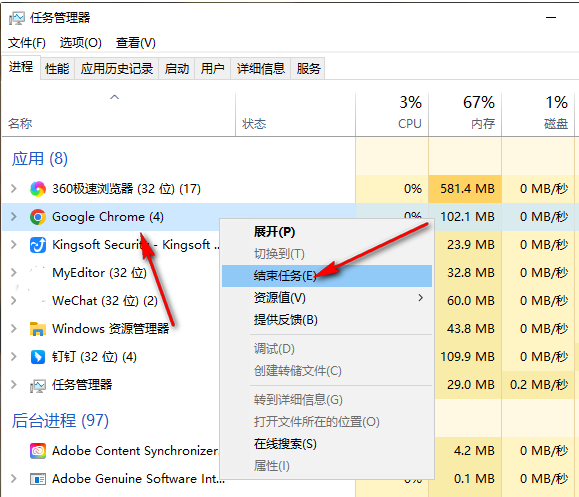Expand the 360极速浏览器 process group
Image resolution: width=579 pixels, height=497 pixels.
[14, 189]
